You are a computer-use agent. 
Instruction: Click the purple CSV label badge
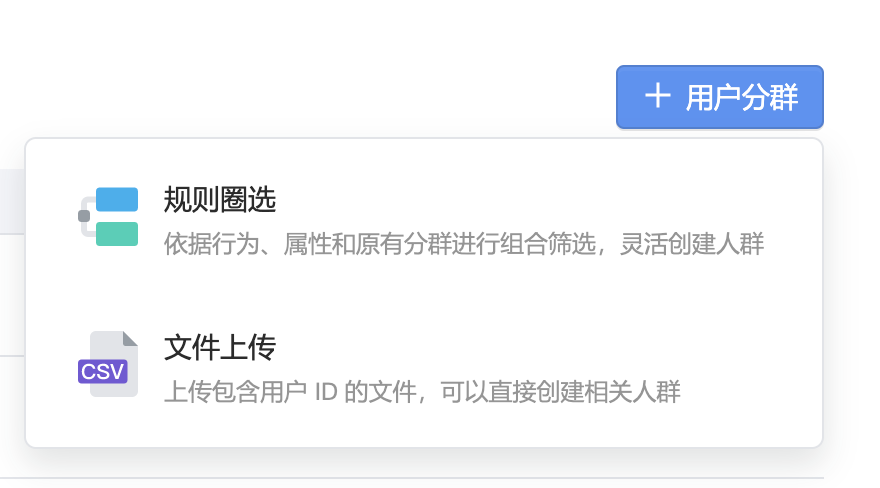click(x=102, y=371)
